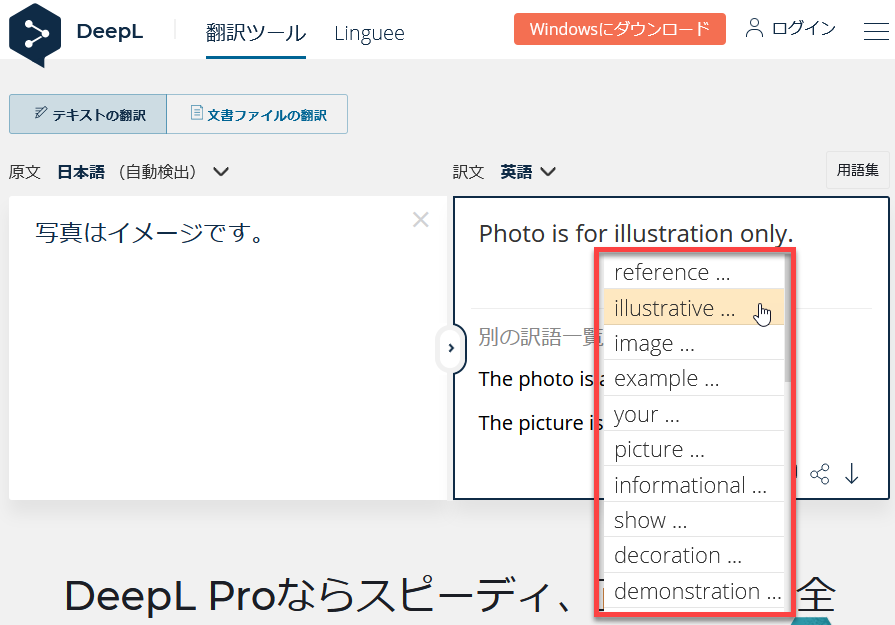Select the テキストの翻訳 tab
895x625 pixels.
point(88,115)
